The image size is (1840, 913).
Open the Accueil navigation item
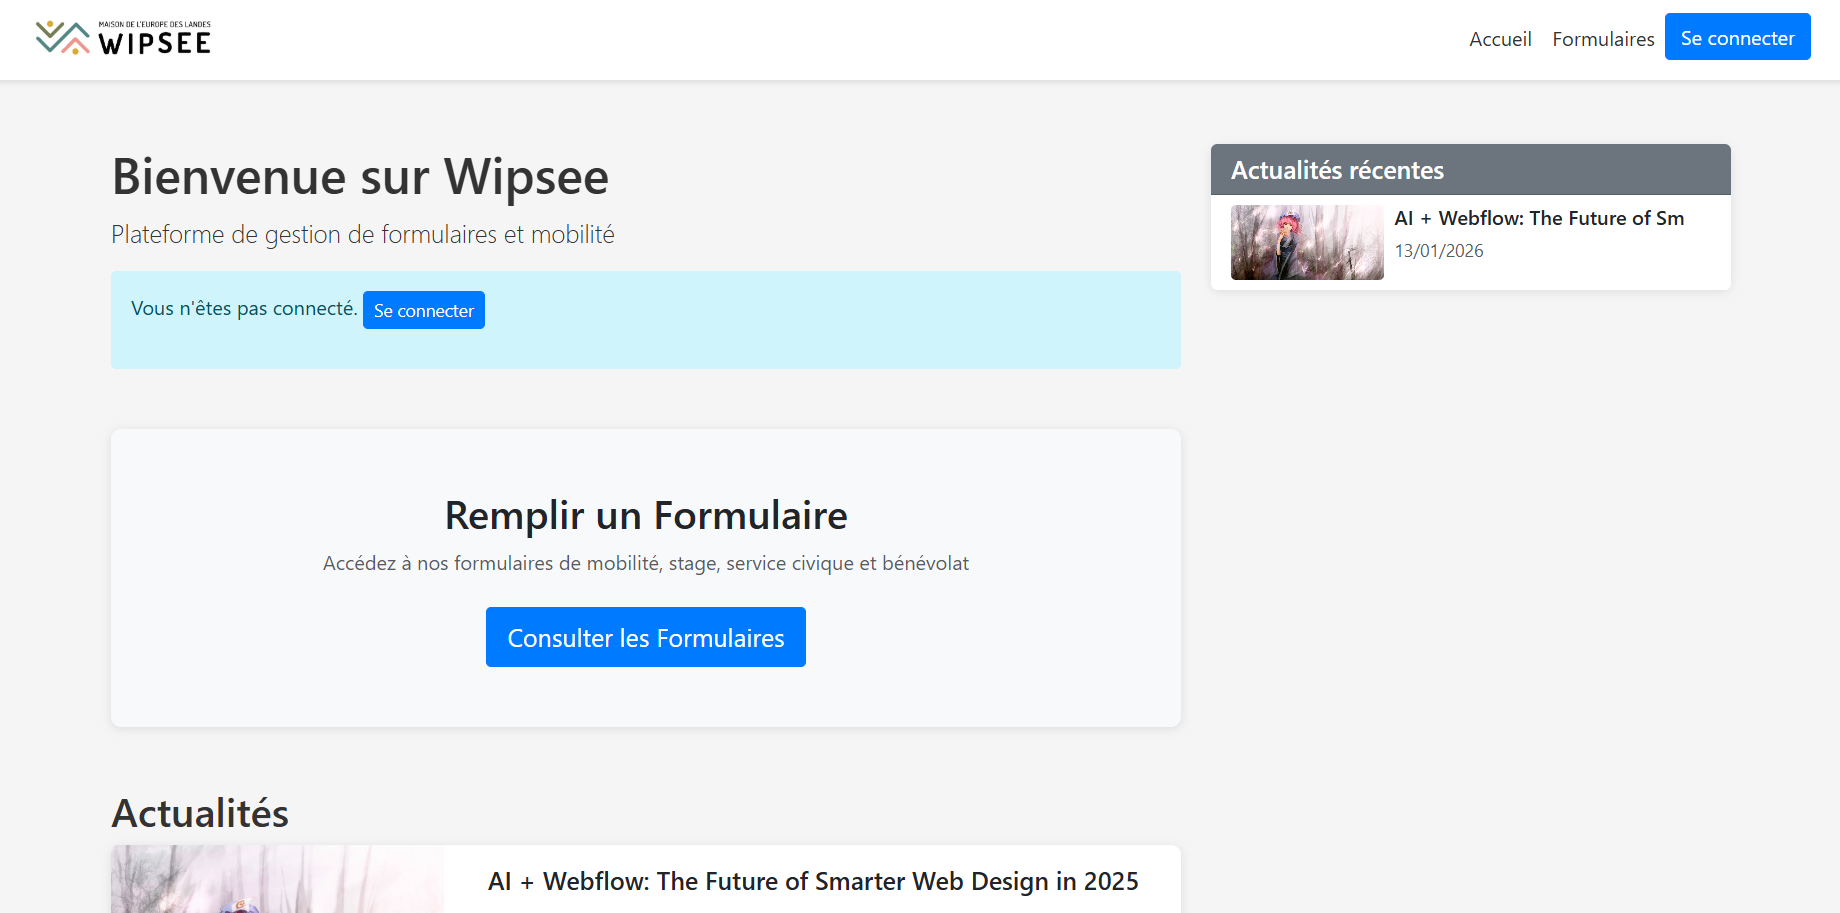point(1500,39)
